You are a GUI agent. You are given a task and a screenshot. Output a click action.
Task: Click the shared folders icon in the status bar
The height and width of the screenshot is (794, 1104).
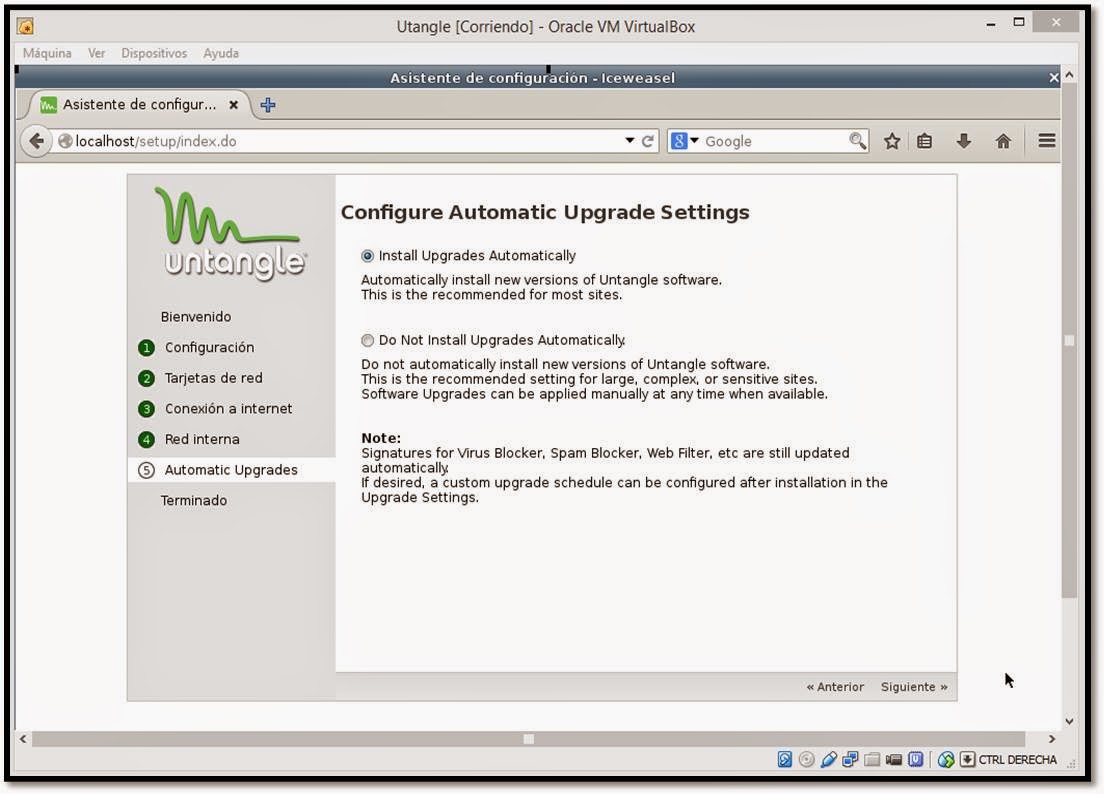[x=872, y=760]
